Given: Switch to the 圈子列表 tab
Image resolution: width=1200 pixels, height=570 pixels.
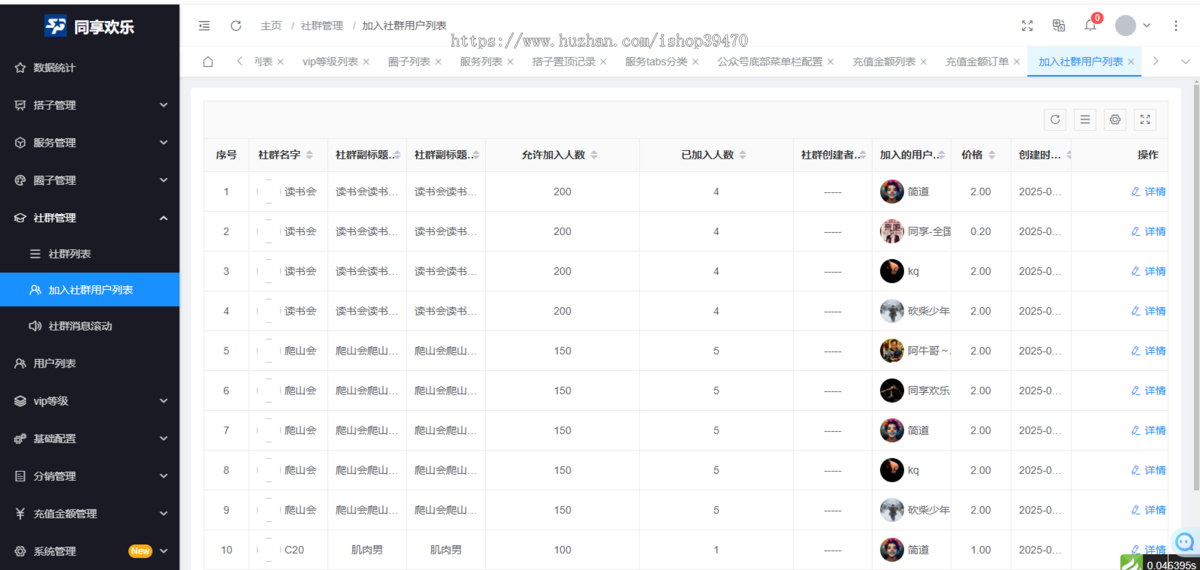Looking at the screenshot, I should (x=409, y=62).
